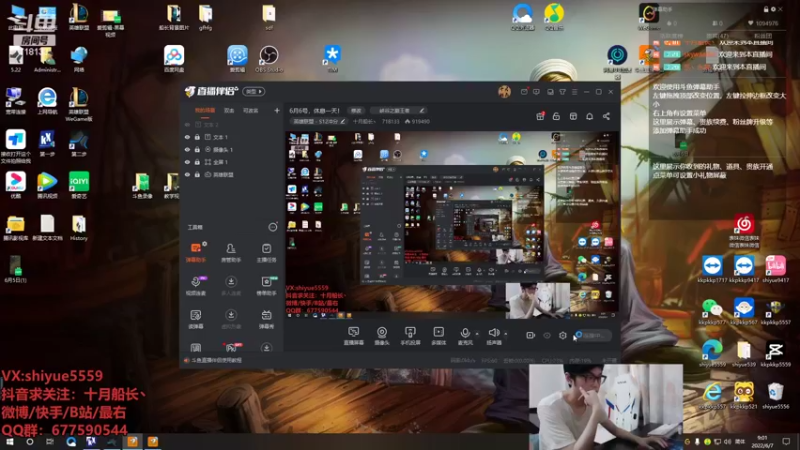Open the hamburger menu in the title bar

click(x=574, y=92)
